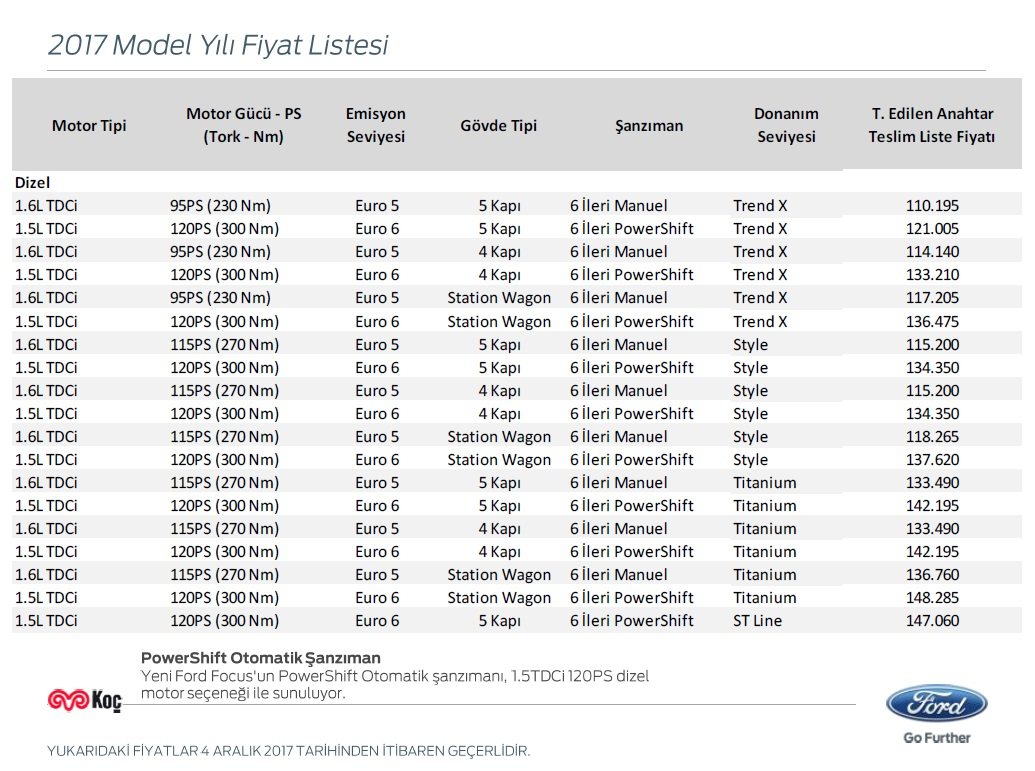Click the Ford oval logo
The height and width of the screenshot is (771, 1035).
936,703
